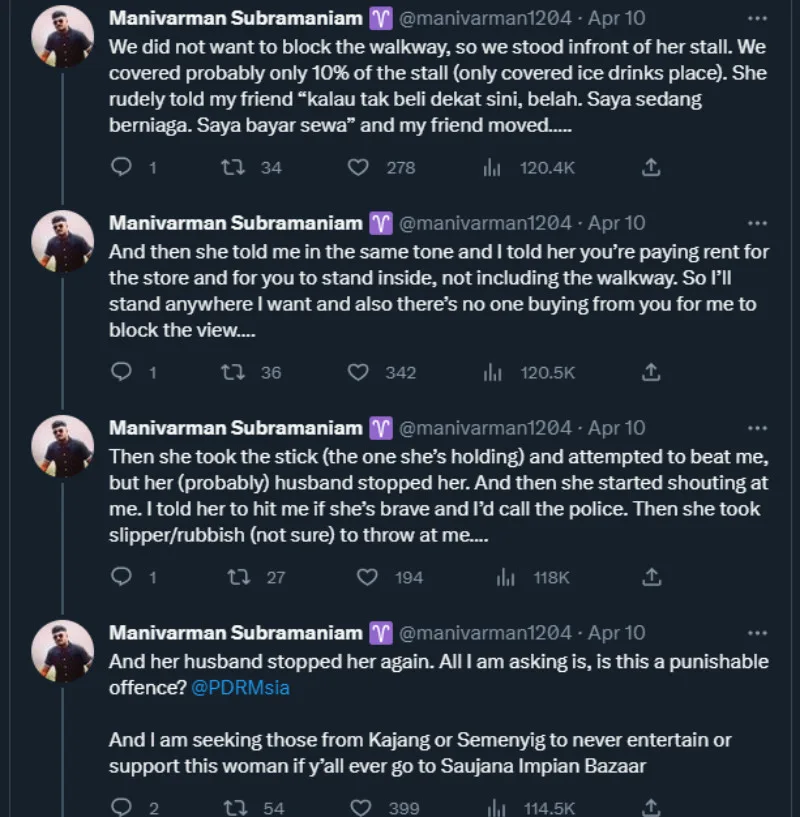The height and width of the screenshot is (817, 800).
Task: Open the @PDRMsia mention link
Action: coord(240,689)
